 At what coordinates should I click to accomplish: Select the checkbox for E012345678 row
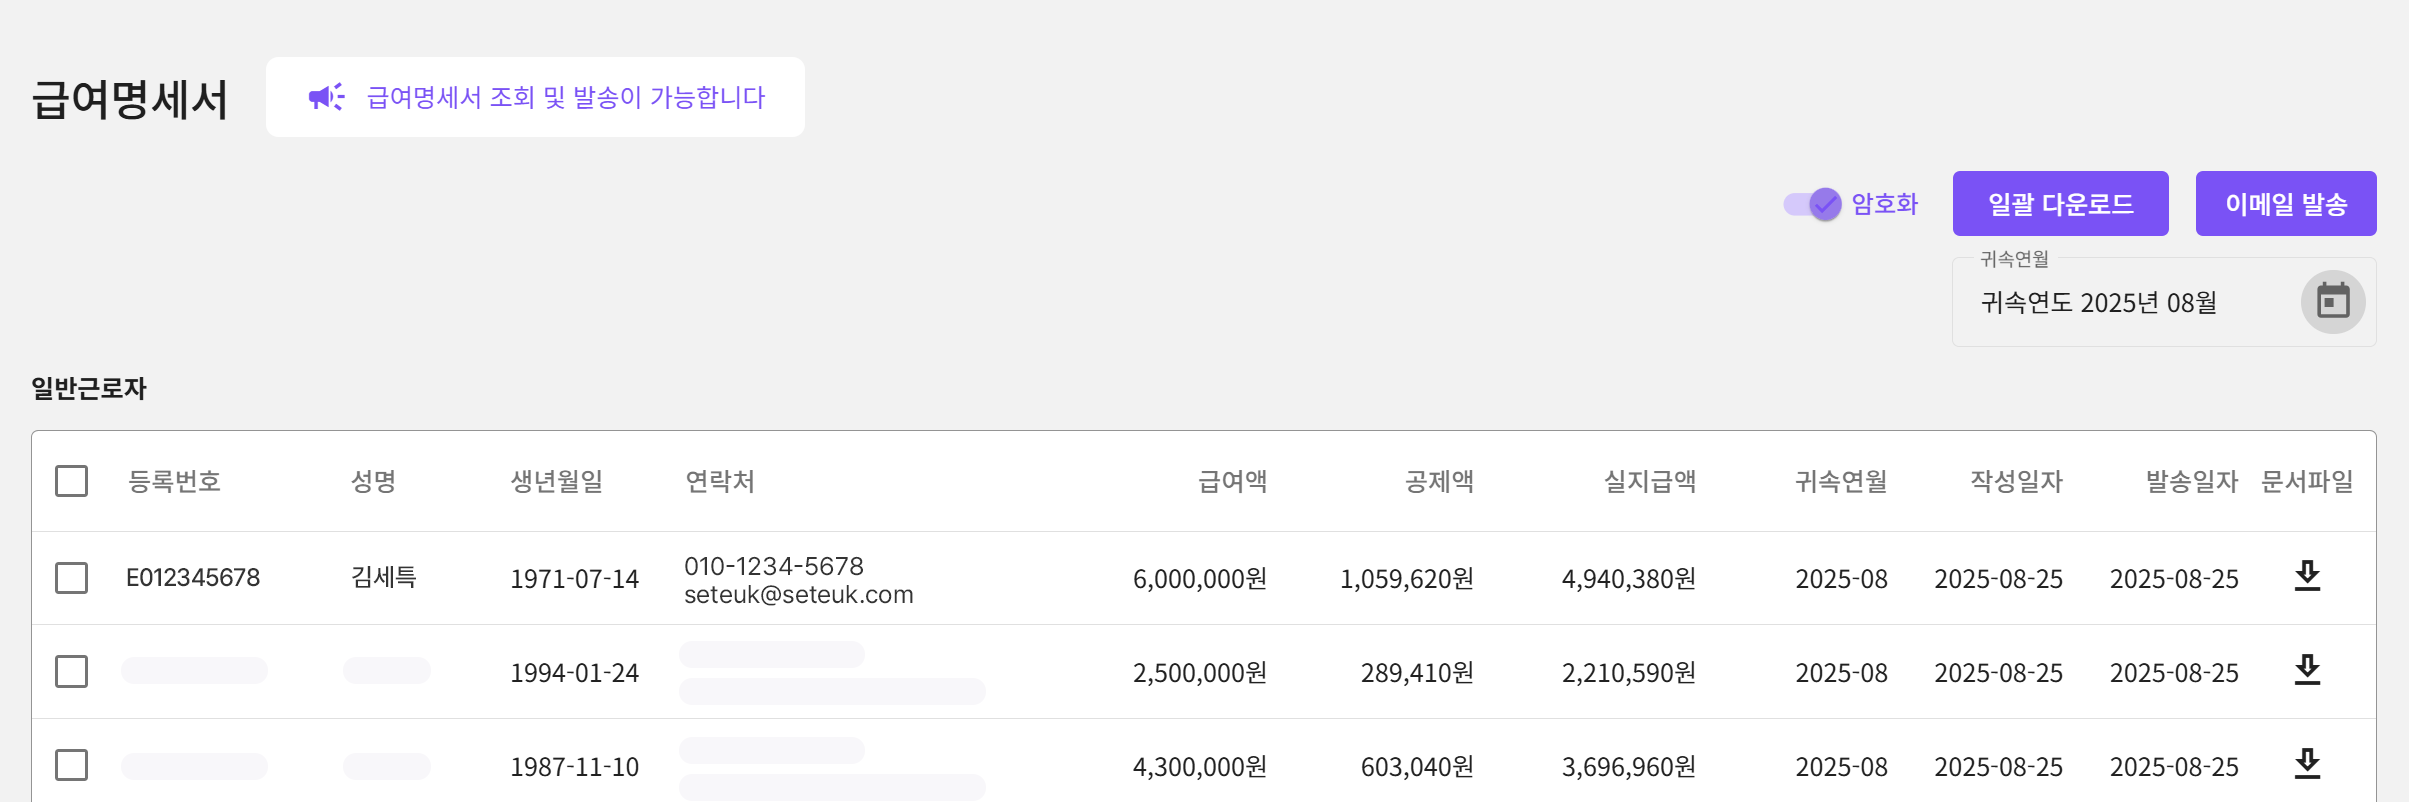point(71,578)
